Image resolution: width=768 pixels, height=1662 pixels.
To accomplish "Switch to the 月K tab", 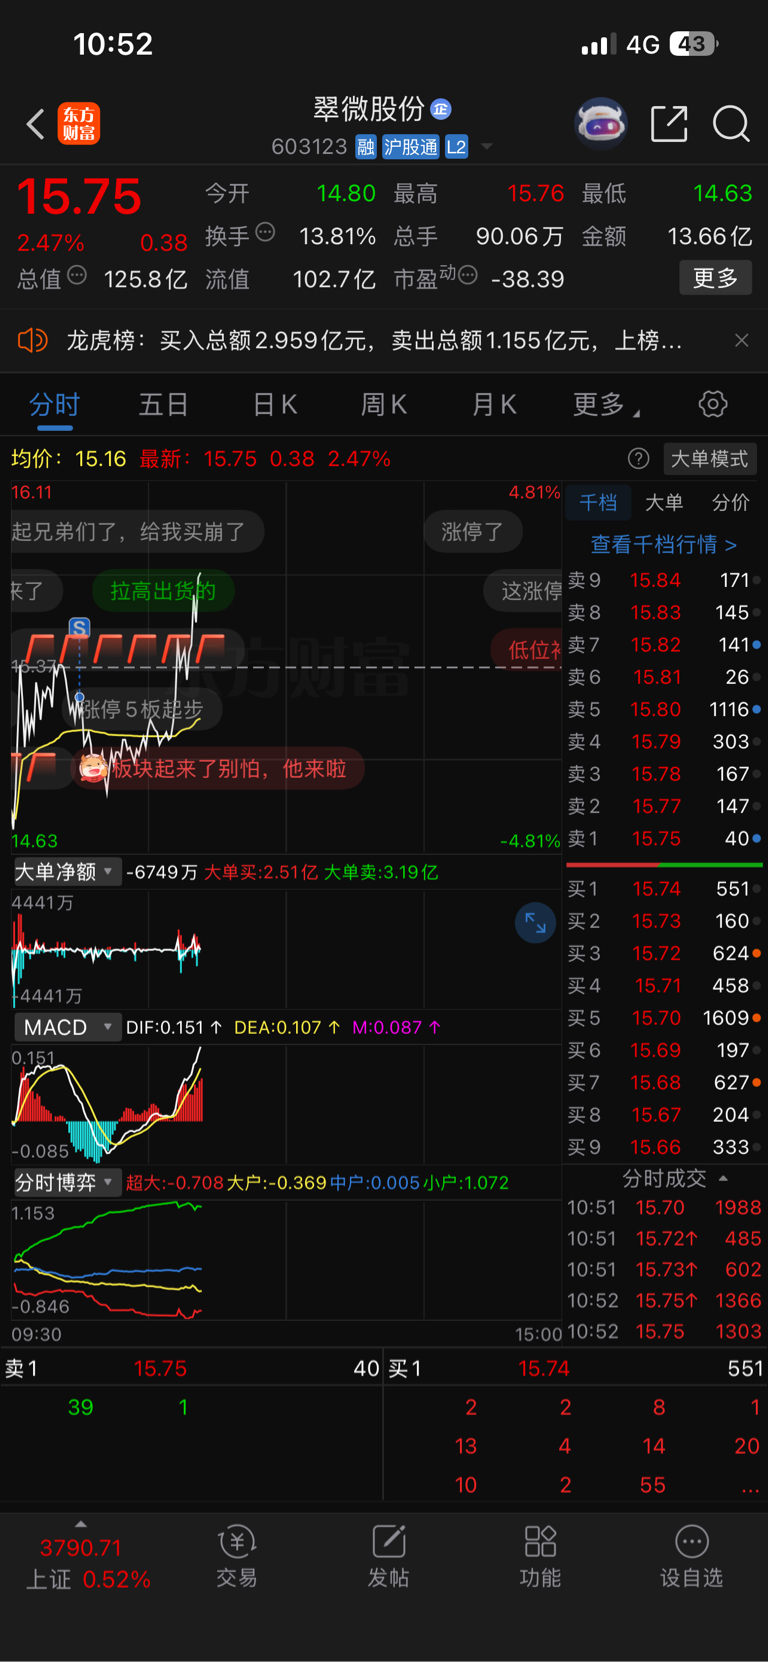I will (x=494, y=404).
